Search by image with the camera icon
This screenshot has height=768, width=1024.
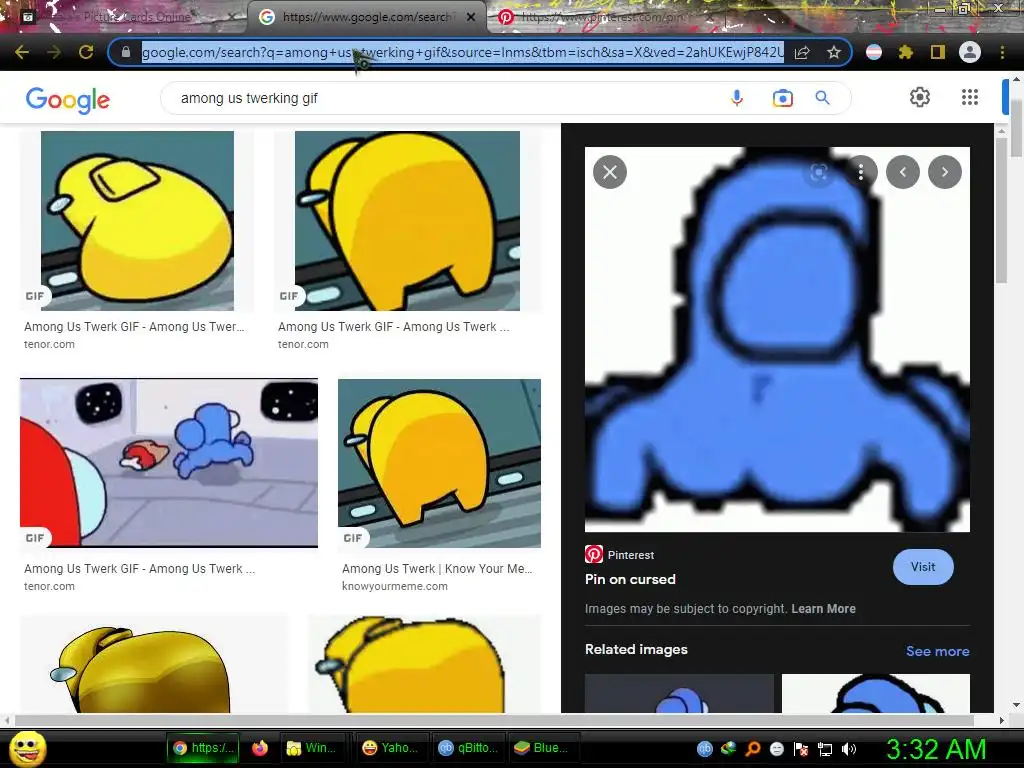(x=782, y=98)
